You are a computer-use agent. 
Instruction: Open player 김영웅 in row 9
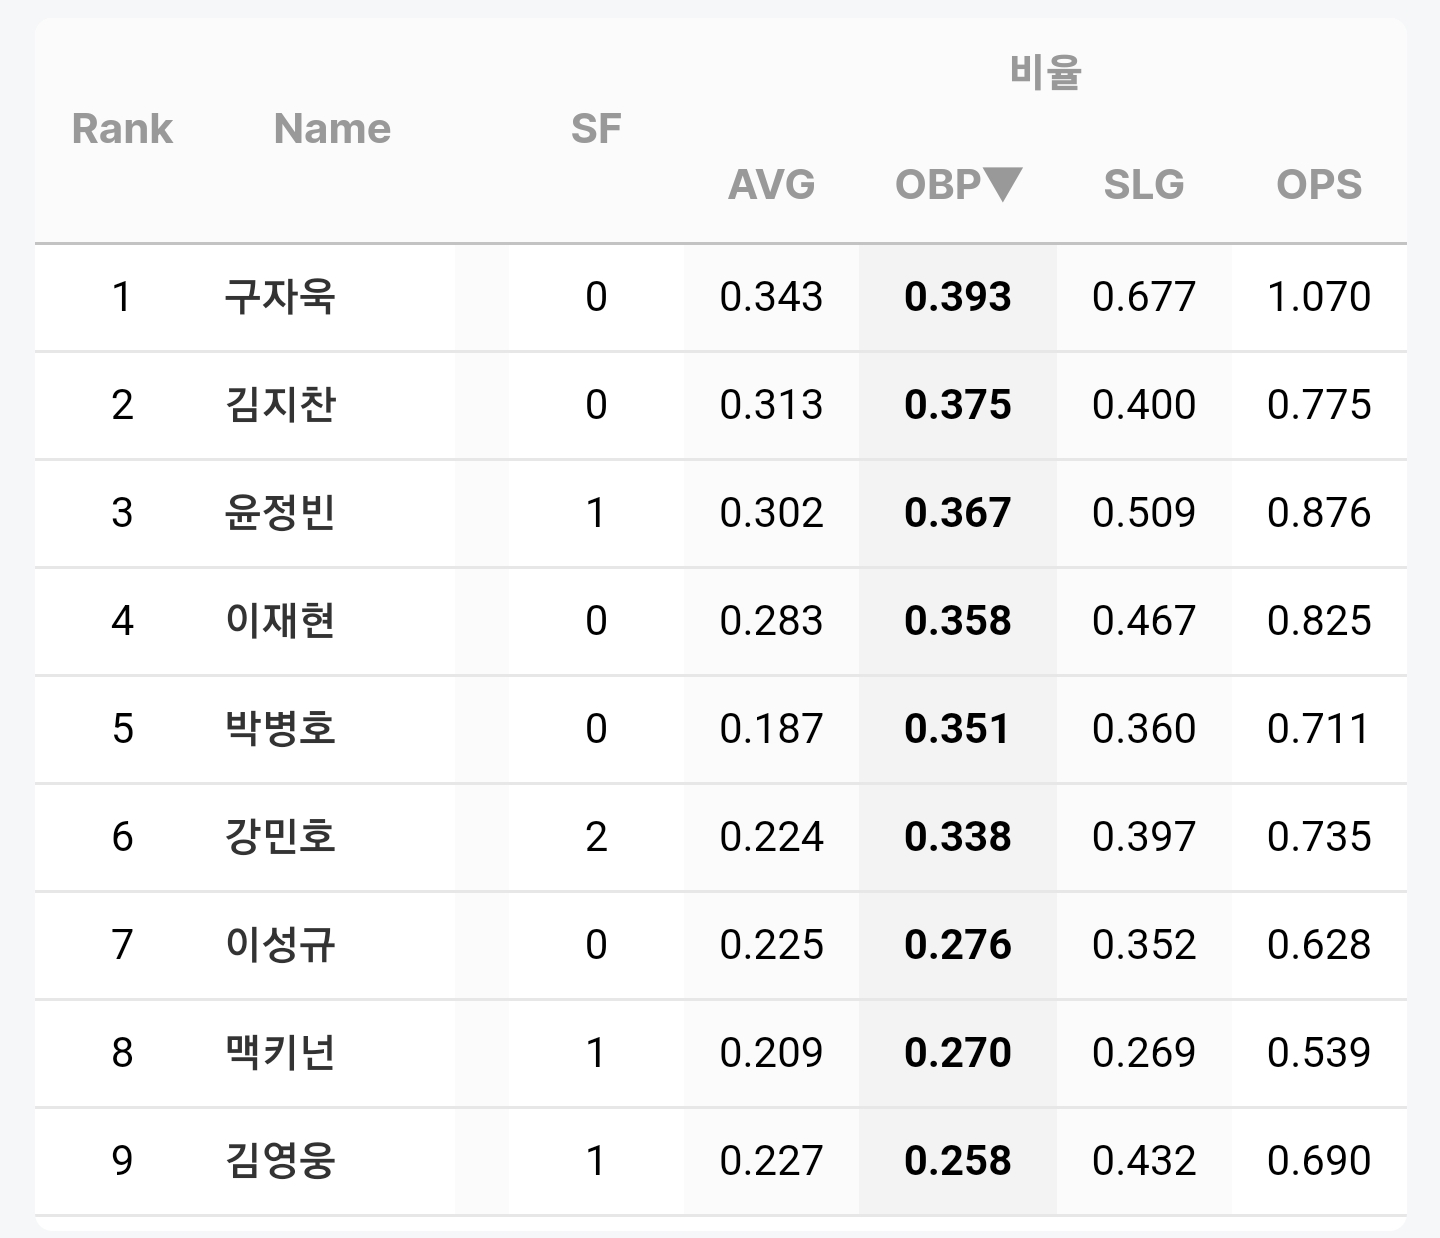click(x=280, y=1160)
